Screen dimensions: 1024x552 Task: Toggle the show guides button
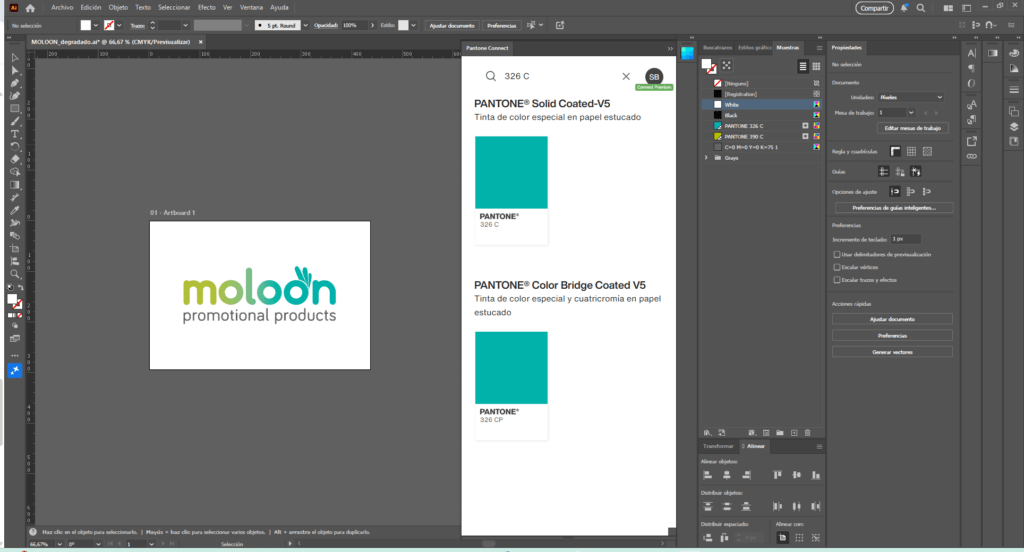click(x=884, y=172)
